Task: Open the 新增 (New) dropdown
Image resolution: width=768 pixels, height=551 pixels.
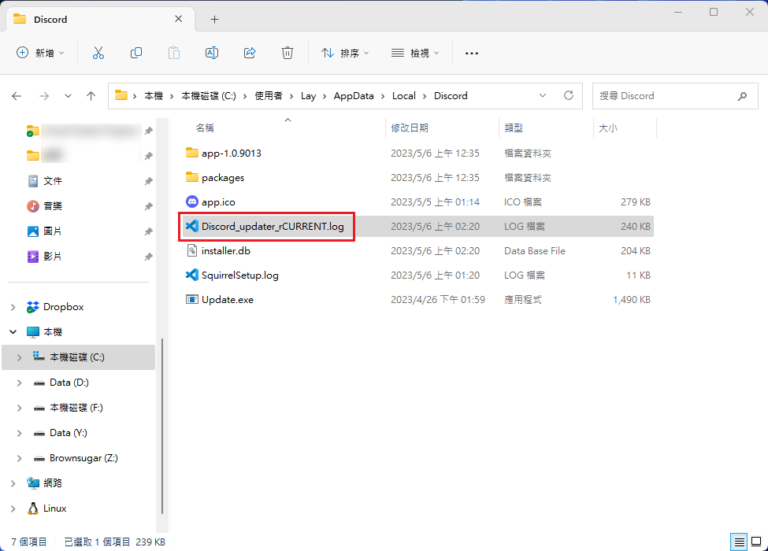Action: coord(40,53)
